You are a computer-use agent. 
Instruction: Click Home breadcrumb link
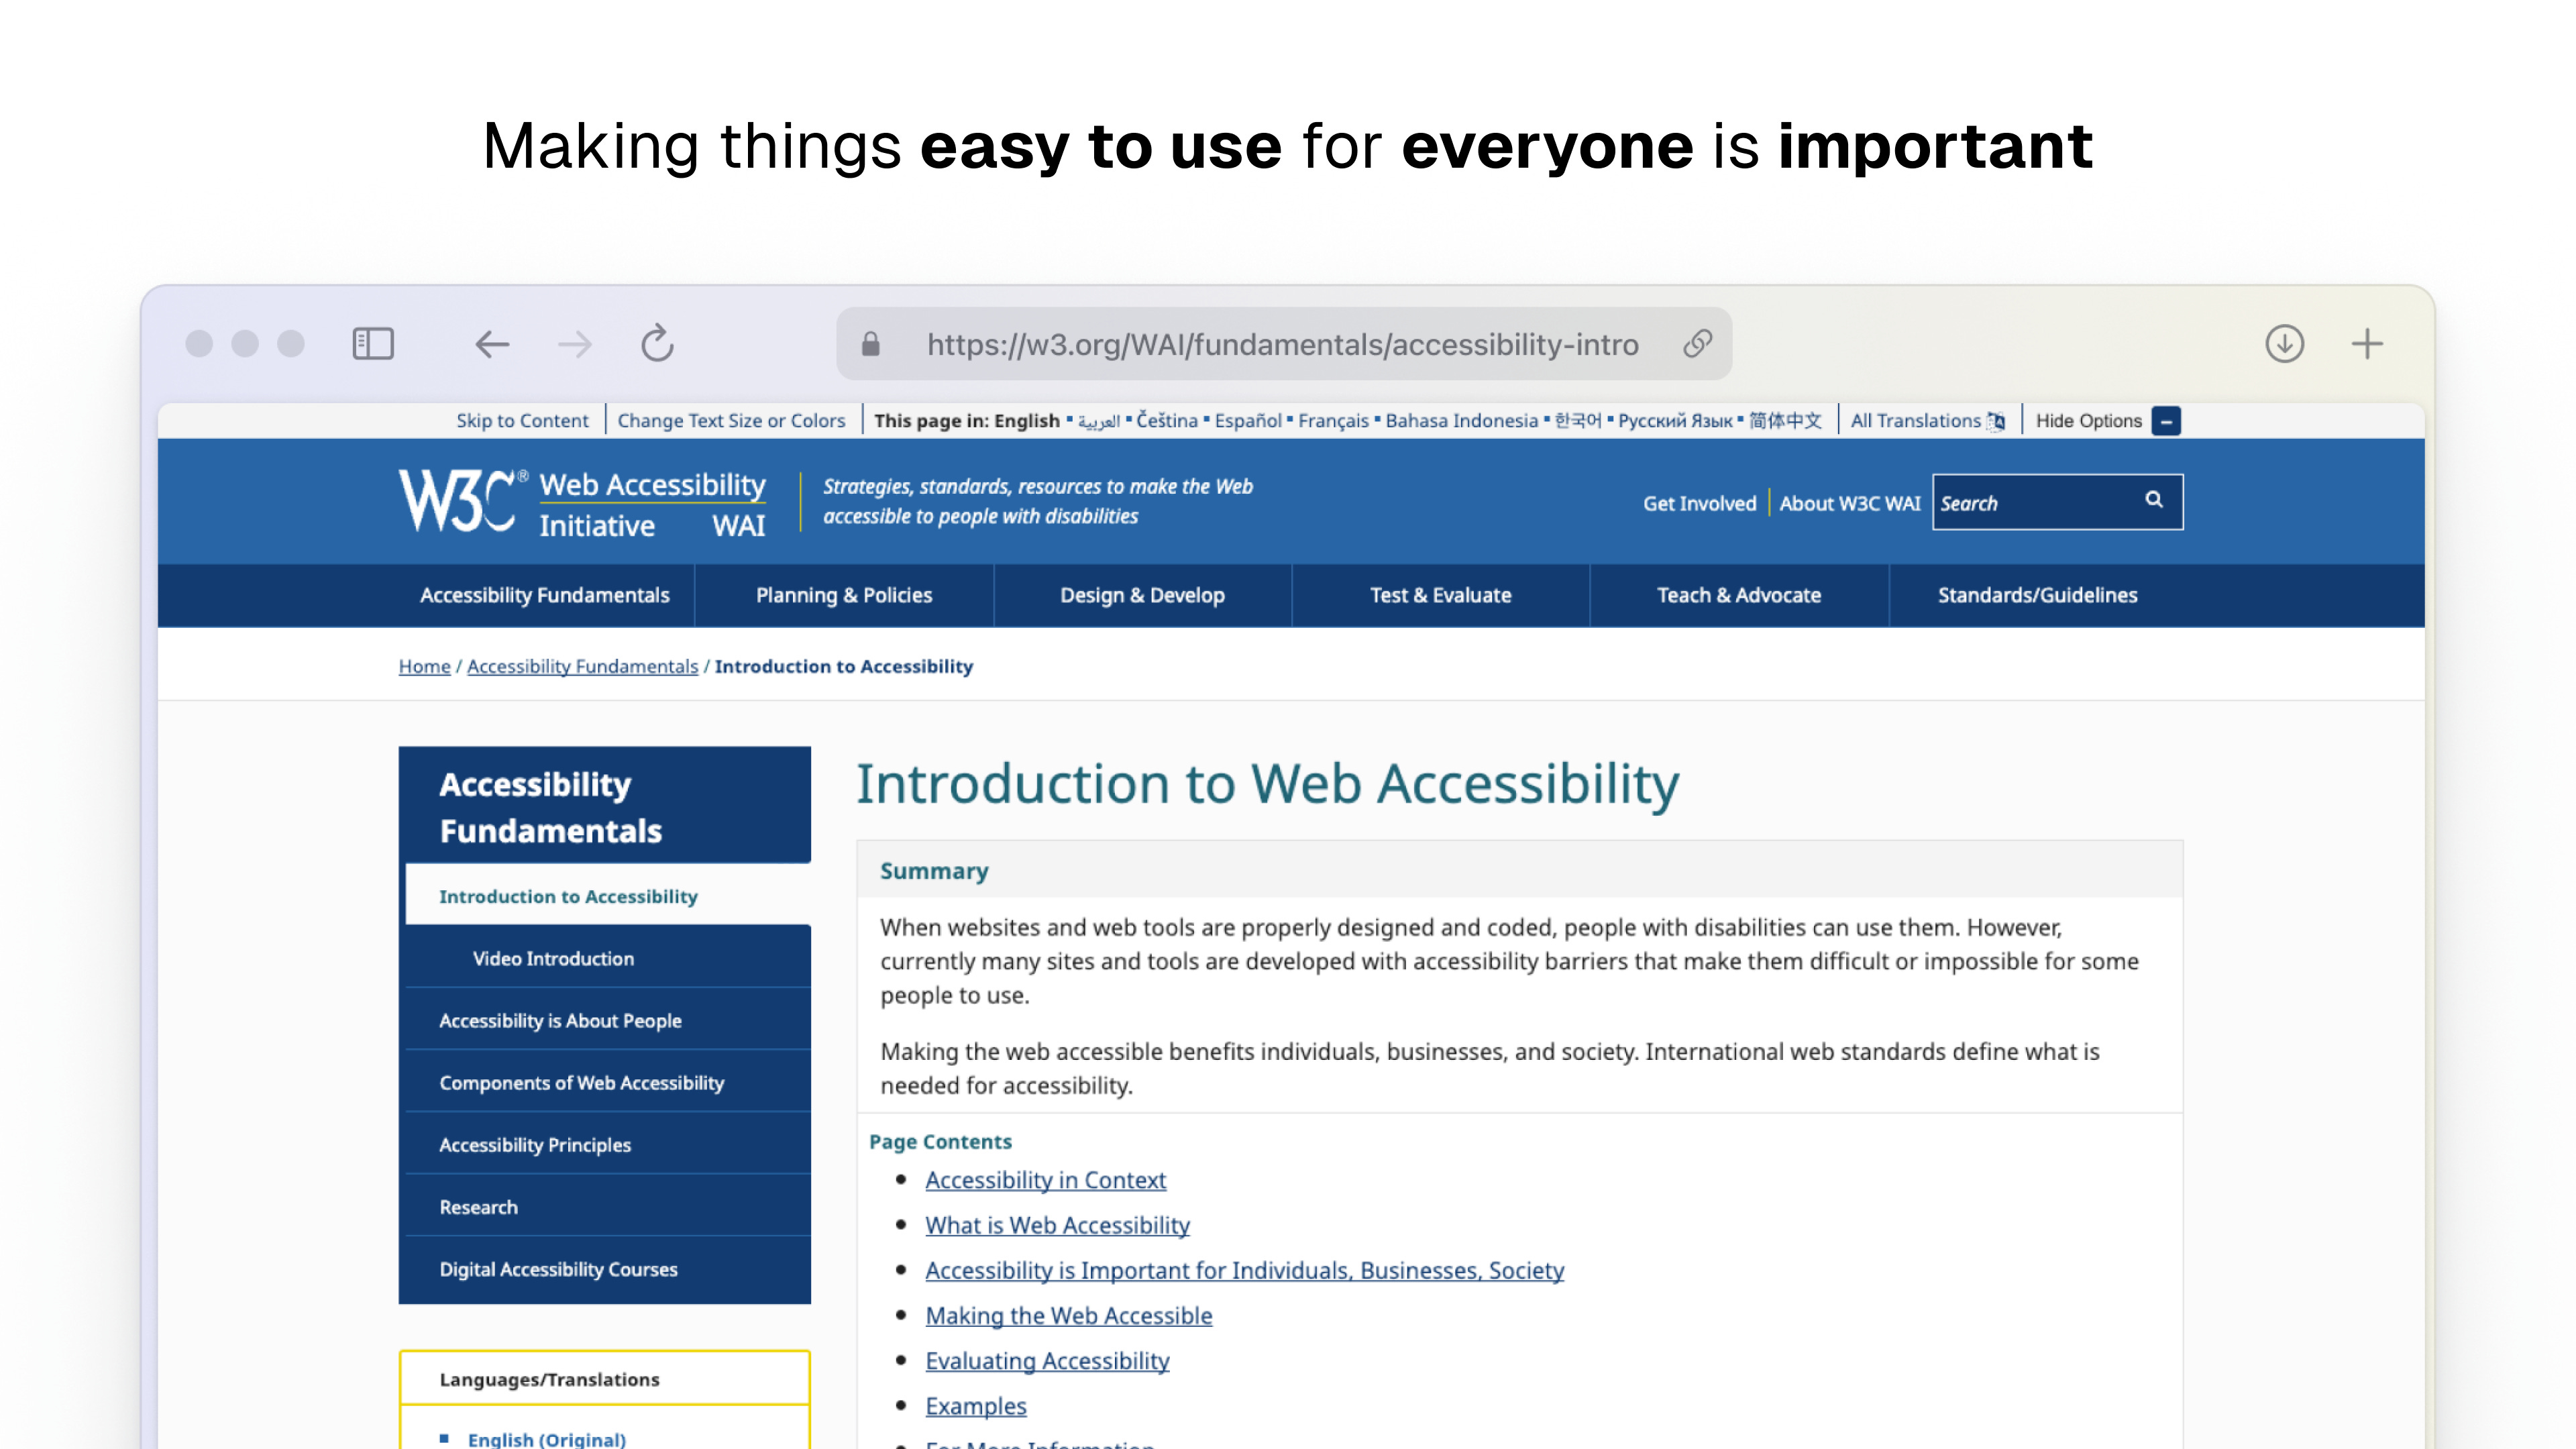click(x=424, y=666)
